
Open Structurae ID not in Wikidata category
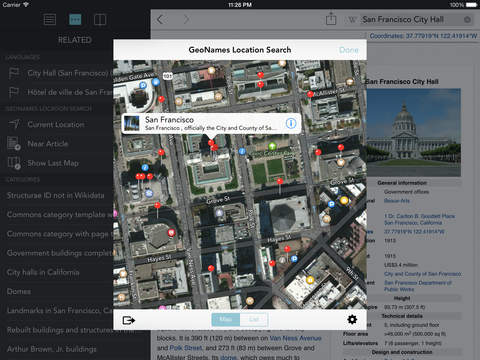tap(57, 195)
